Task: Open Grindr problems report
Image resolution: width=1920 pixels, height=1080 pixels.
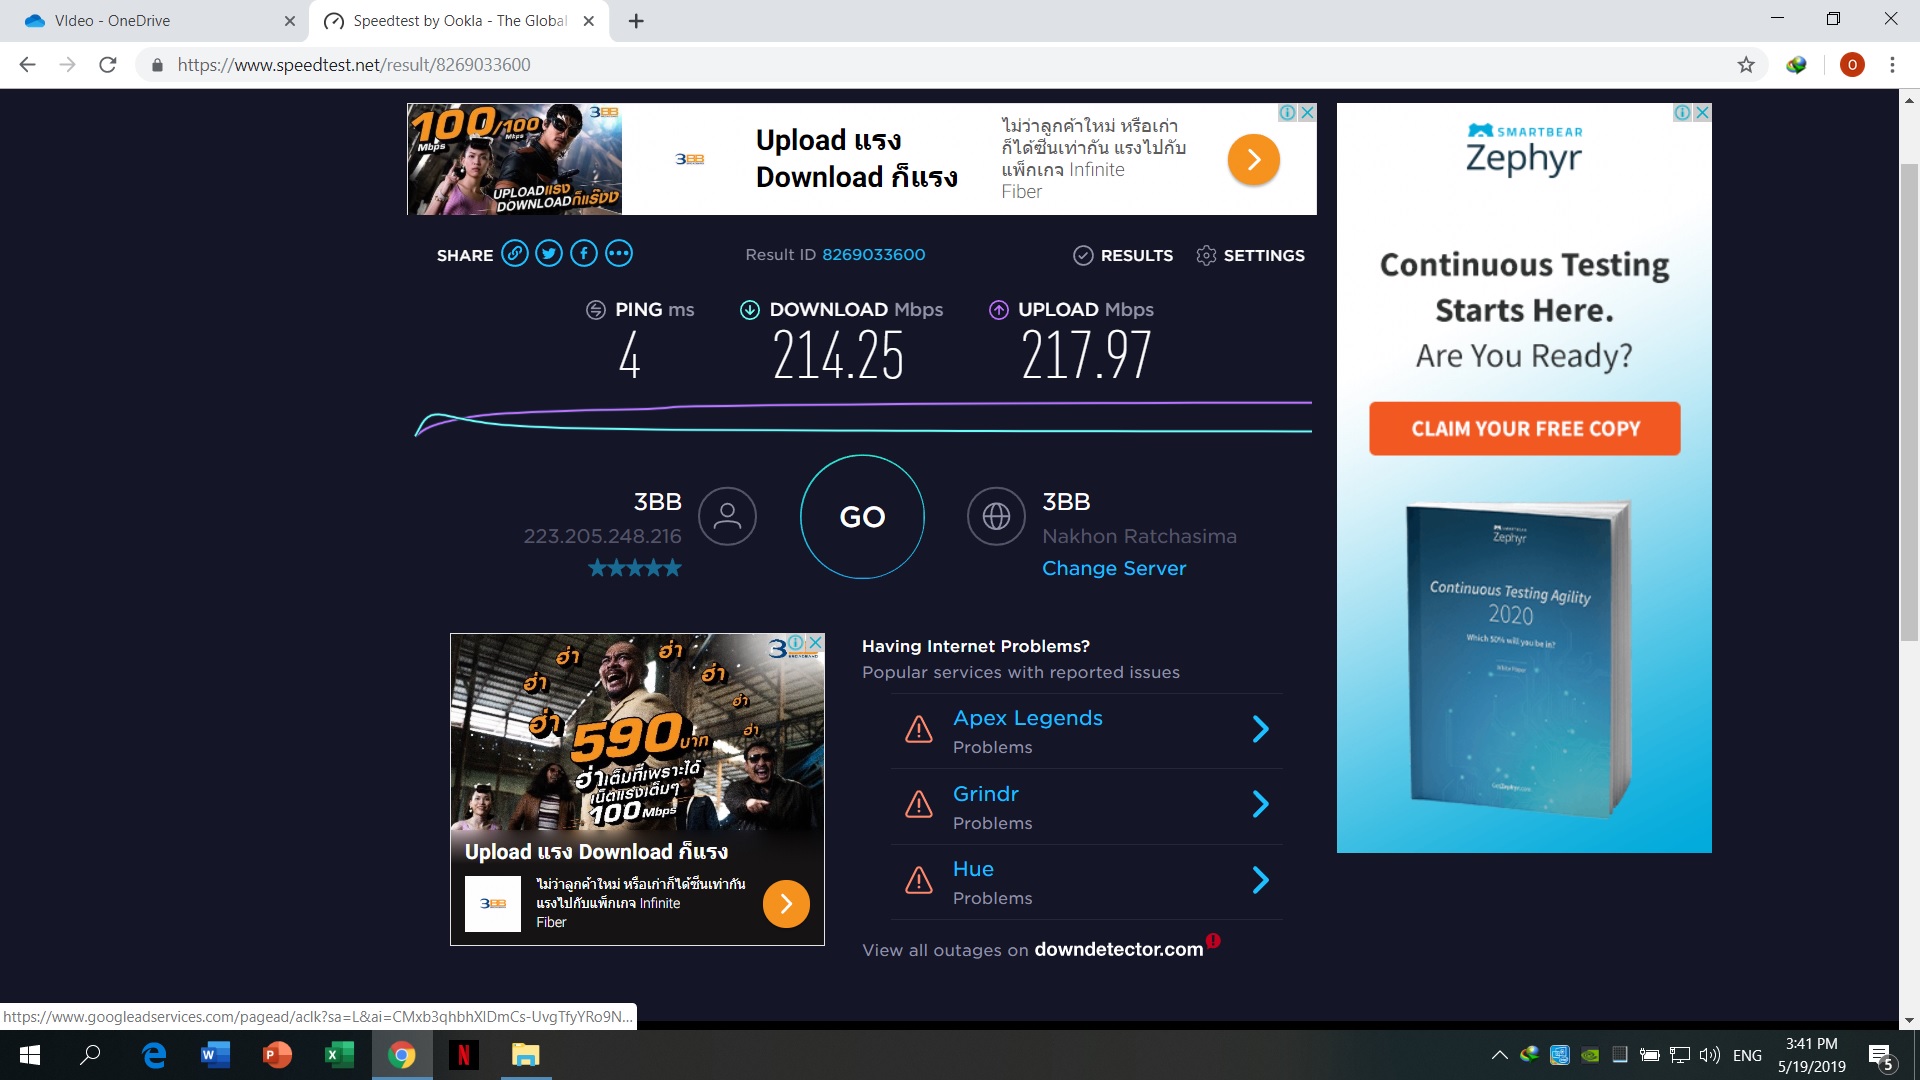Action: pyautogui.click(x=986, y=794)
